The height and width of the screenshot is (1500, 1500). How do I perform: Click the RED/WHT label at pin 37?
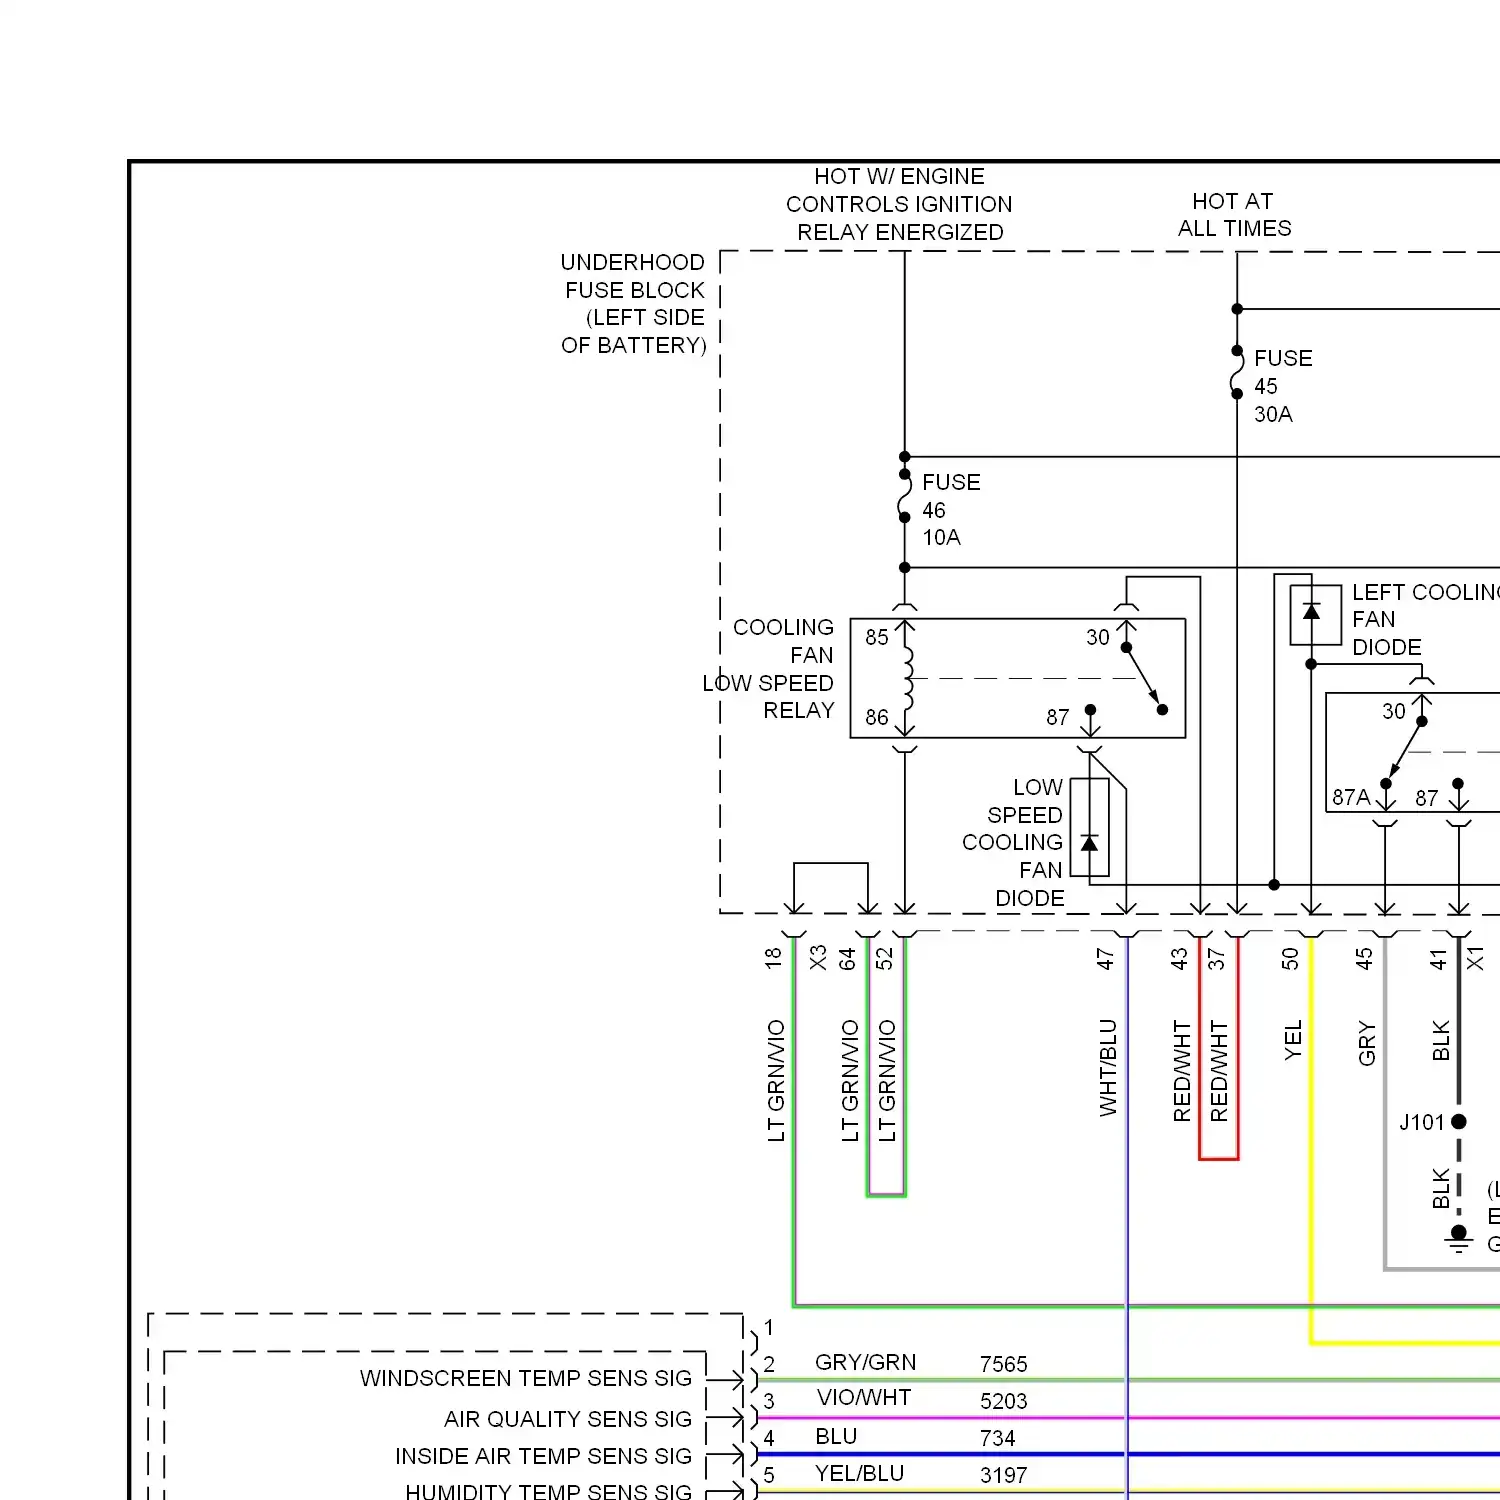[x=1218, y=1071]
